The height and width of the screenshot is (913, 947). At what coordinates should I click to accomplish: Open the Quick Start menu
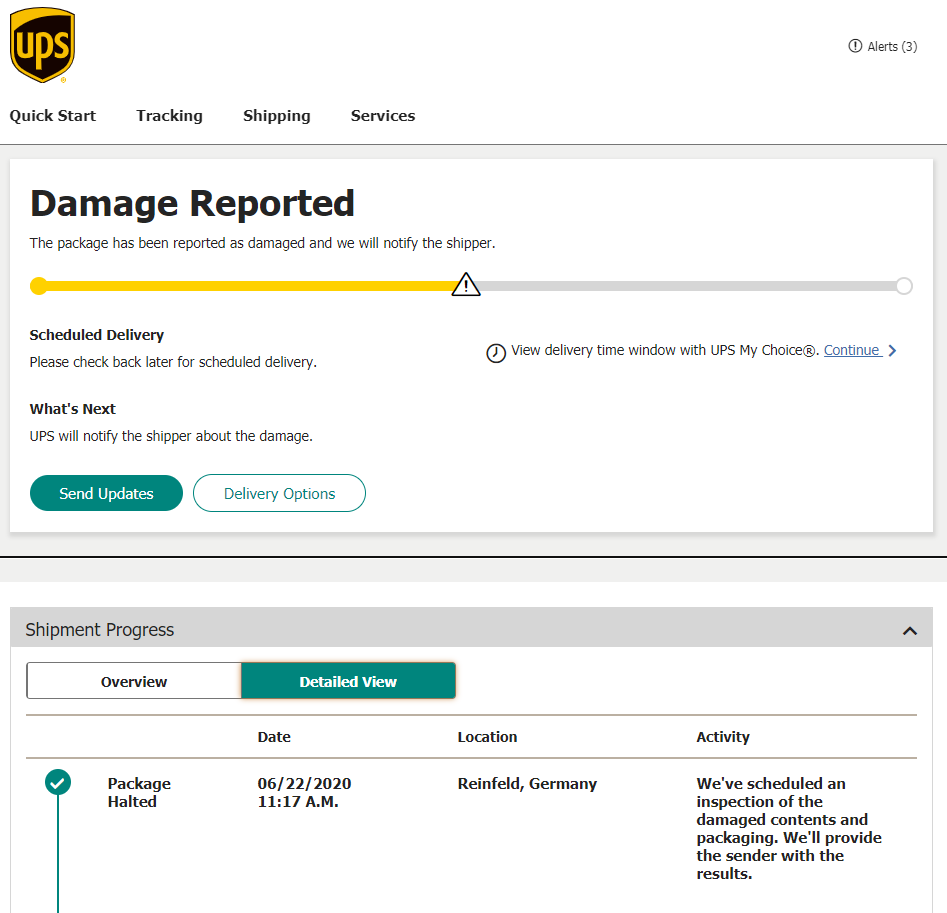point(53,115)
